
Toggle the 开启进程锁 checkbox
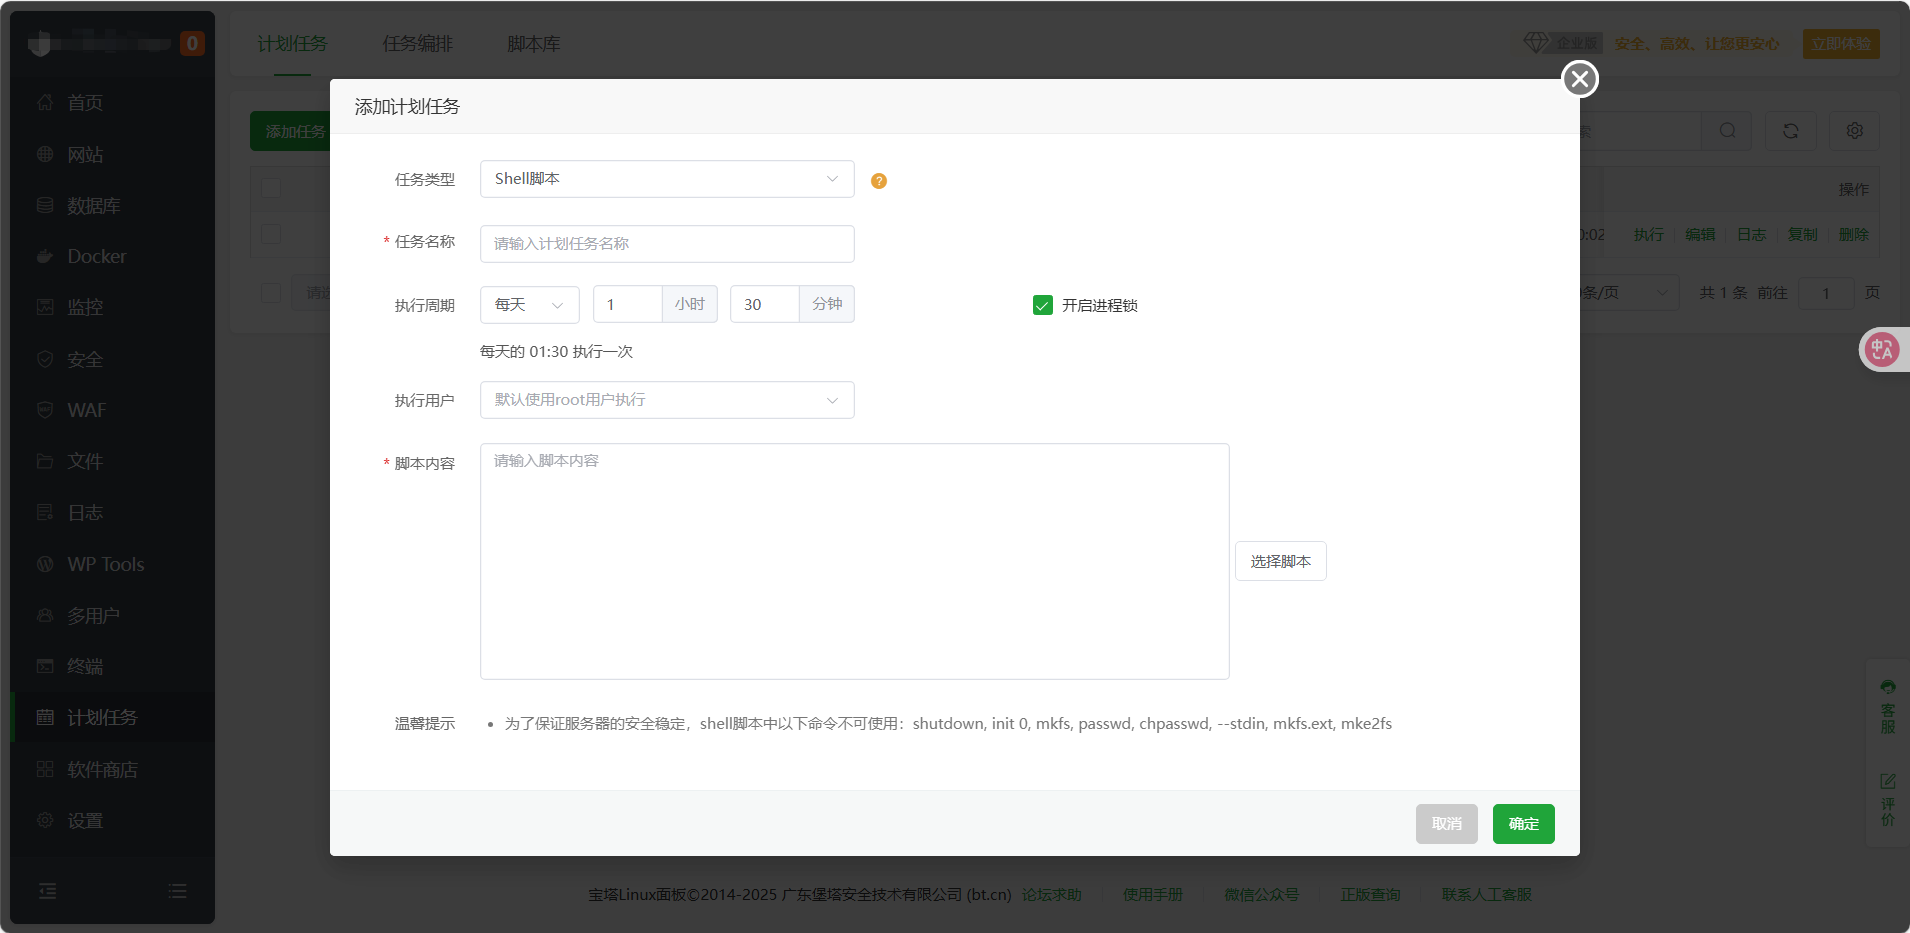[x=1043, y=305]
